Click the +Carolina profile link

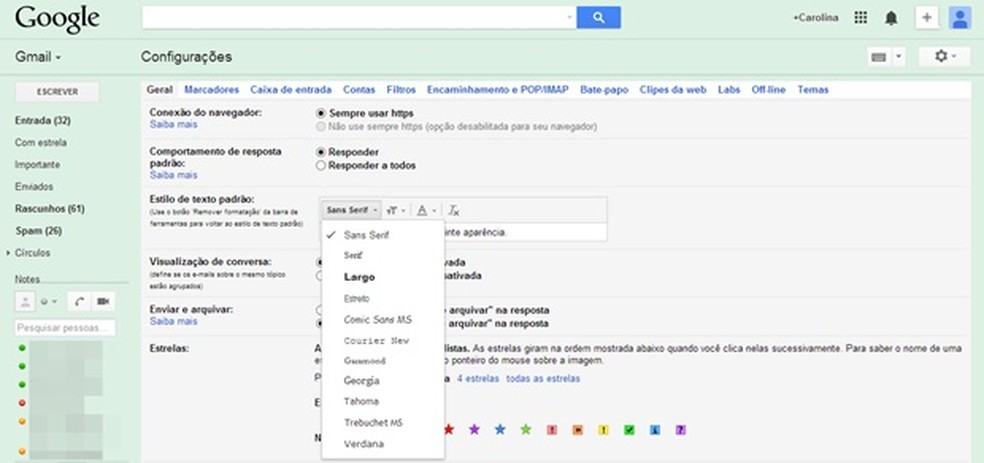tap(815, 18)
